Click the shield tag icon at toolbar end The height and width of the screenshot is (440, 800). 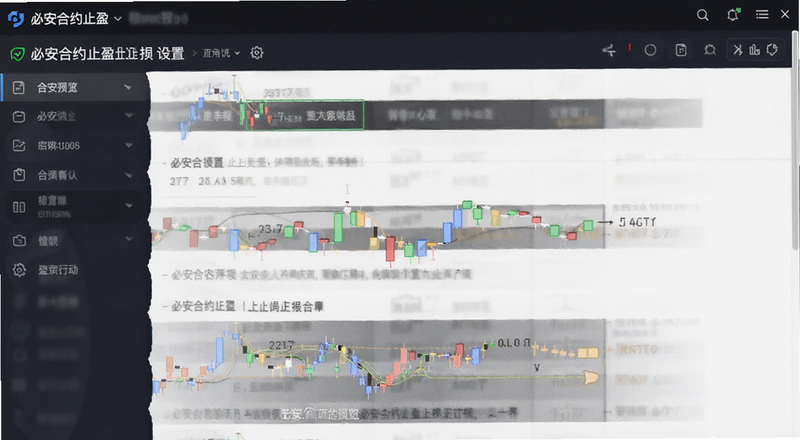(x=772, y=50)
